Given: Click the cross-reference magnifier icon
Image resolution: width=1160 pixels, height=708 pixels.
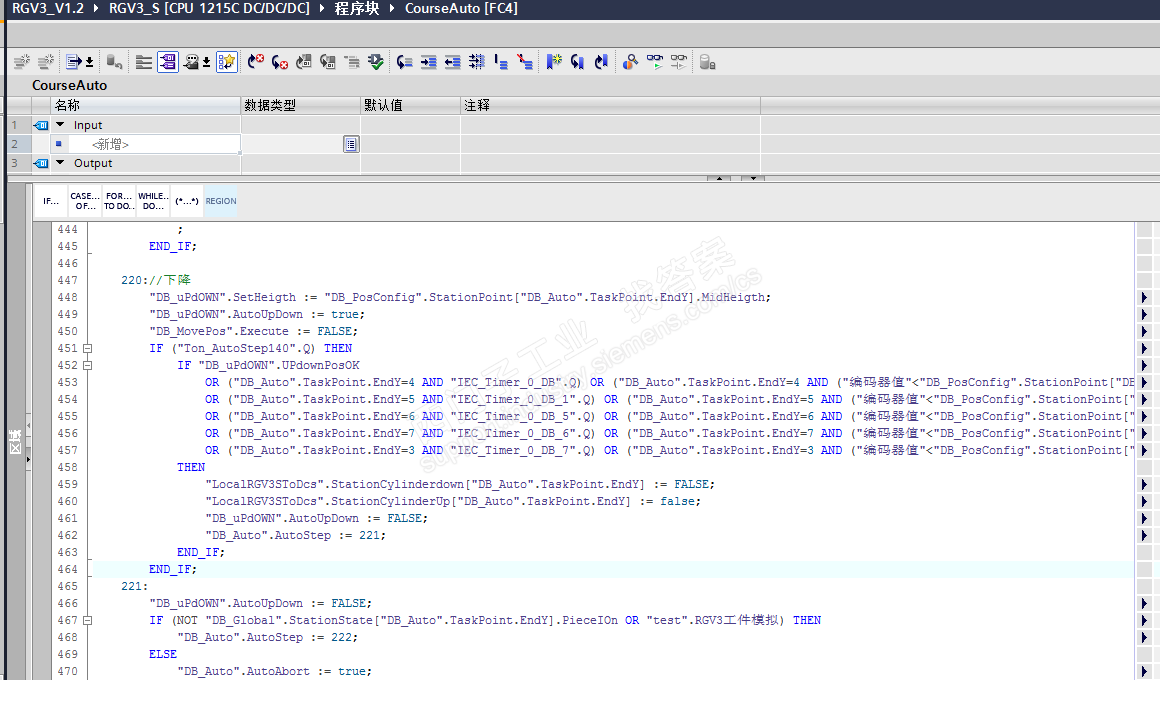Looking at the screenshot, I should pyautogui.click(x=630, y=62).
